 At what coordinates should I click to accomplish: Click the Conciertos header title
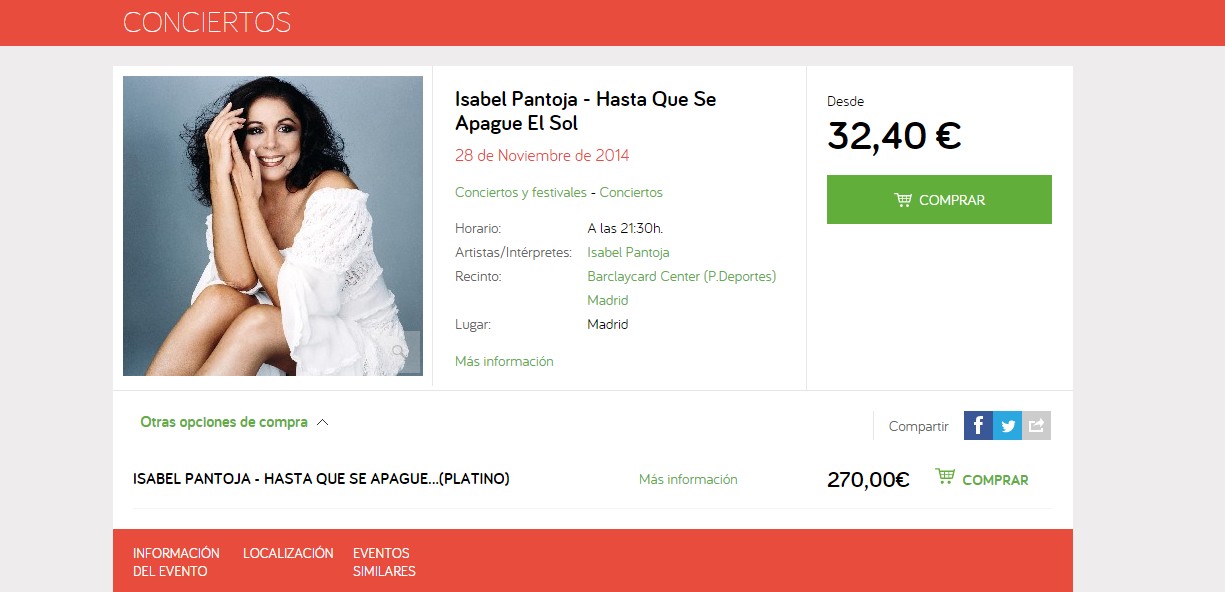[207, 22]
